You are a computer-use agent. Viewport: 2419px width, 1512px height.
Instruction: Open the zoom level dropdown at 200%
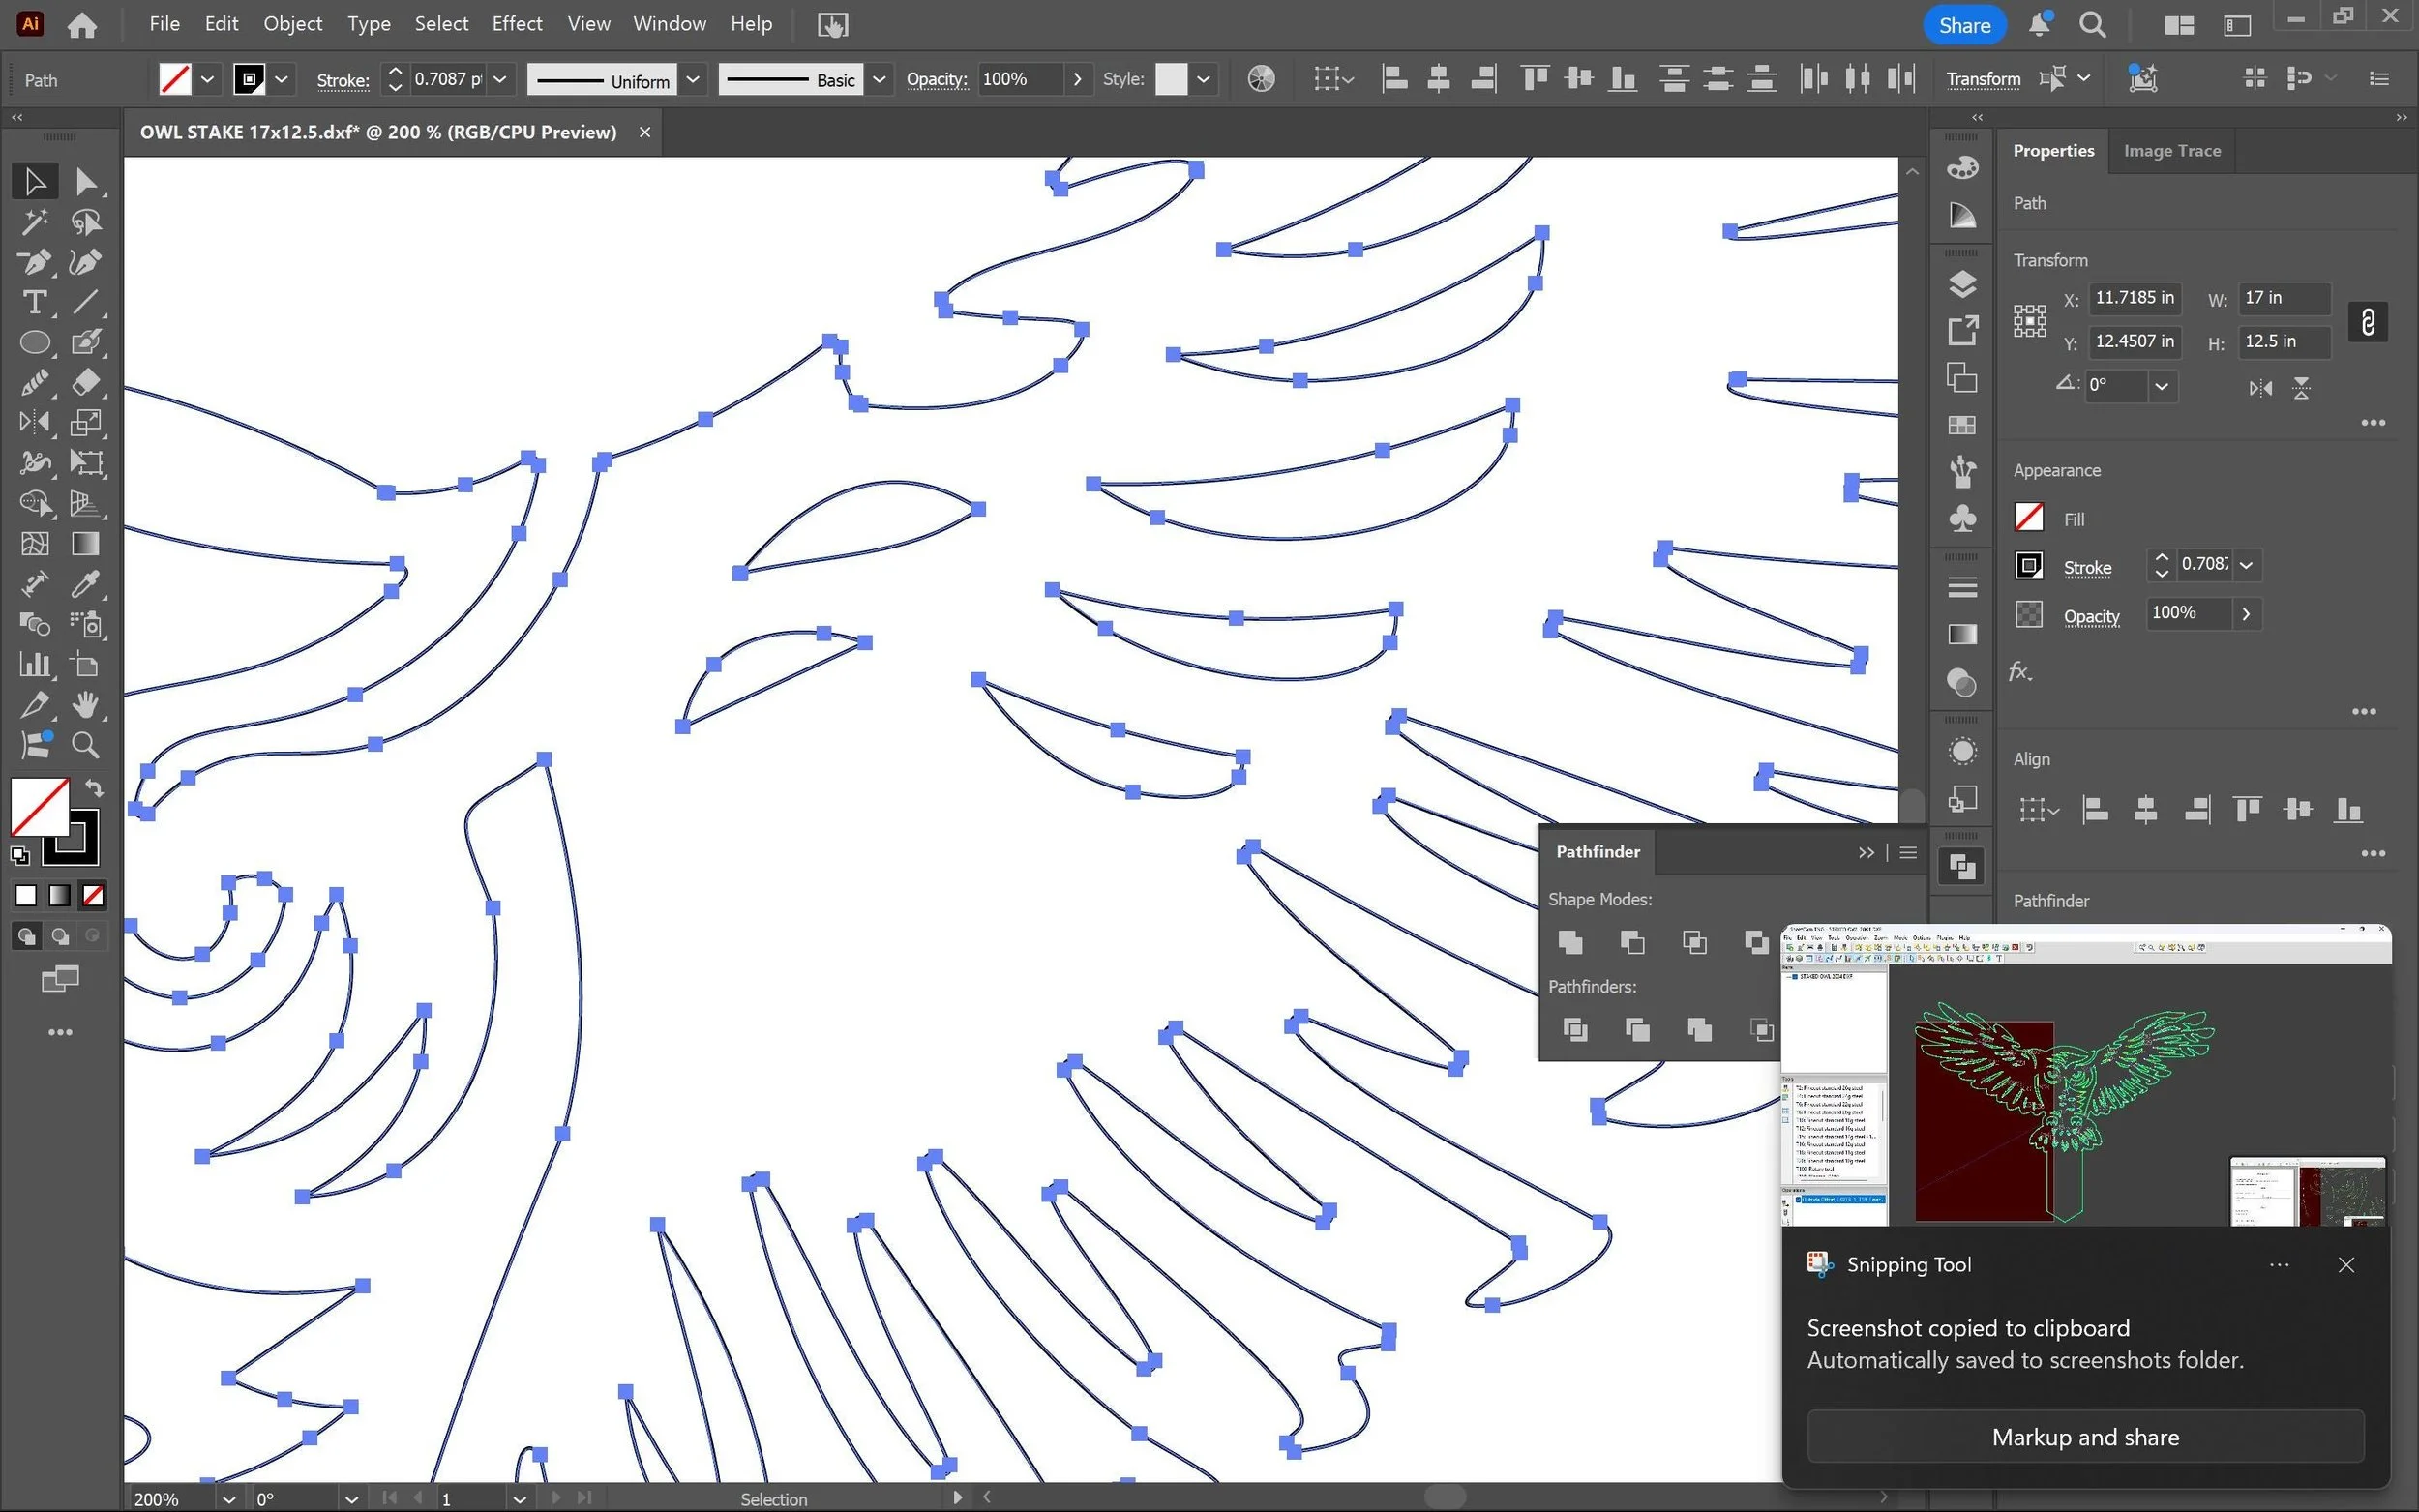pyautogui.click(x=229, y=1499)
